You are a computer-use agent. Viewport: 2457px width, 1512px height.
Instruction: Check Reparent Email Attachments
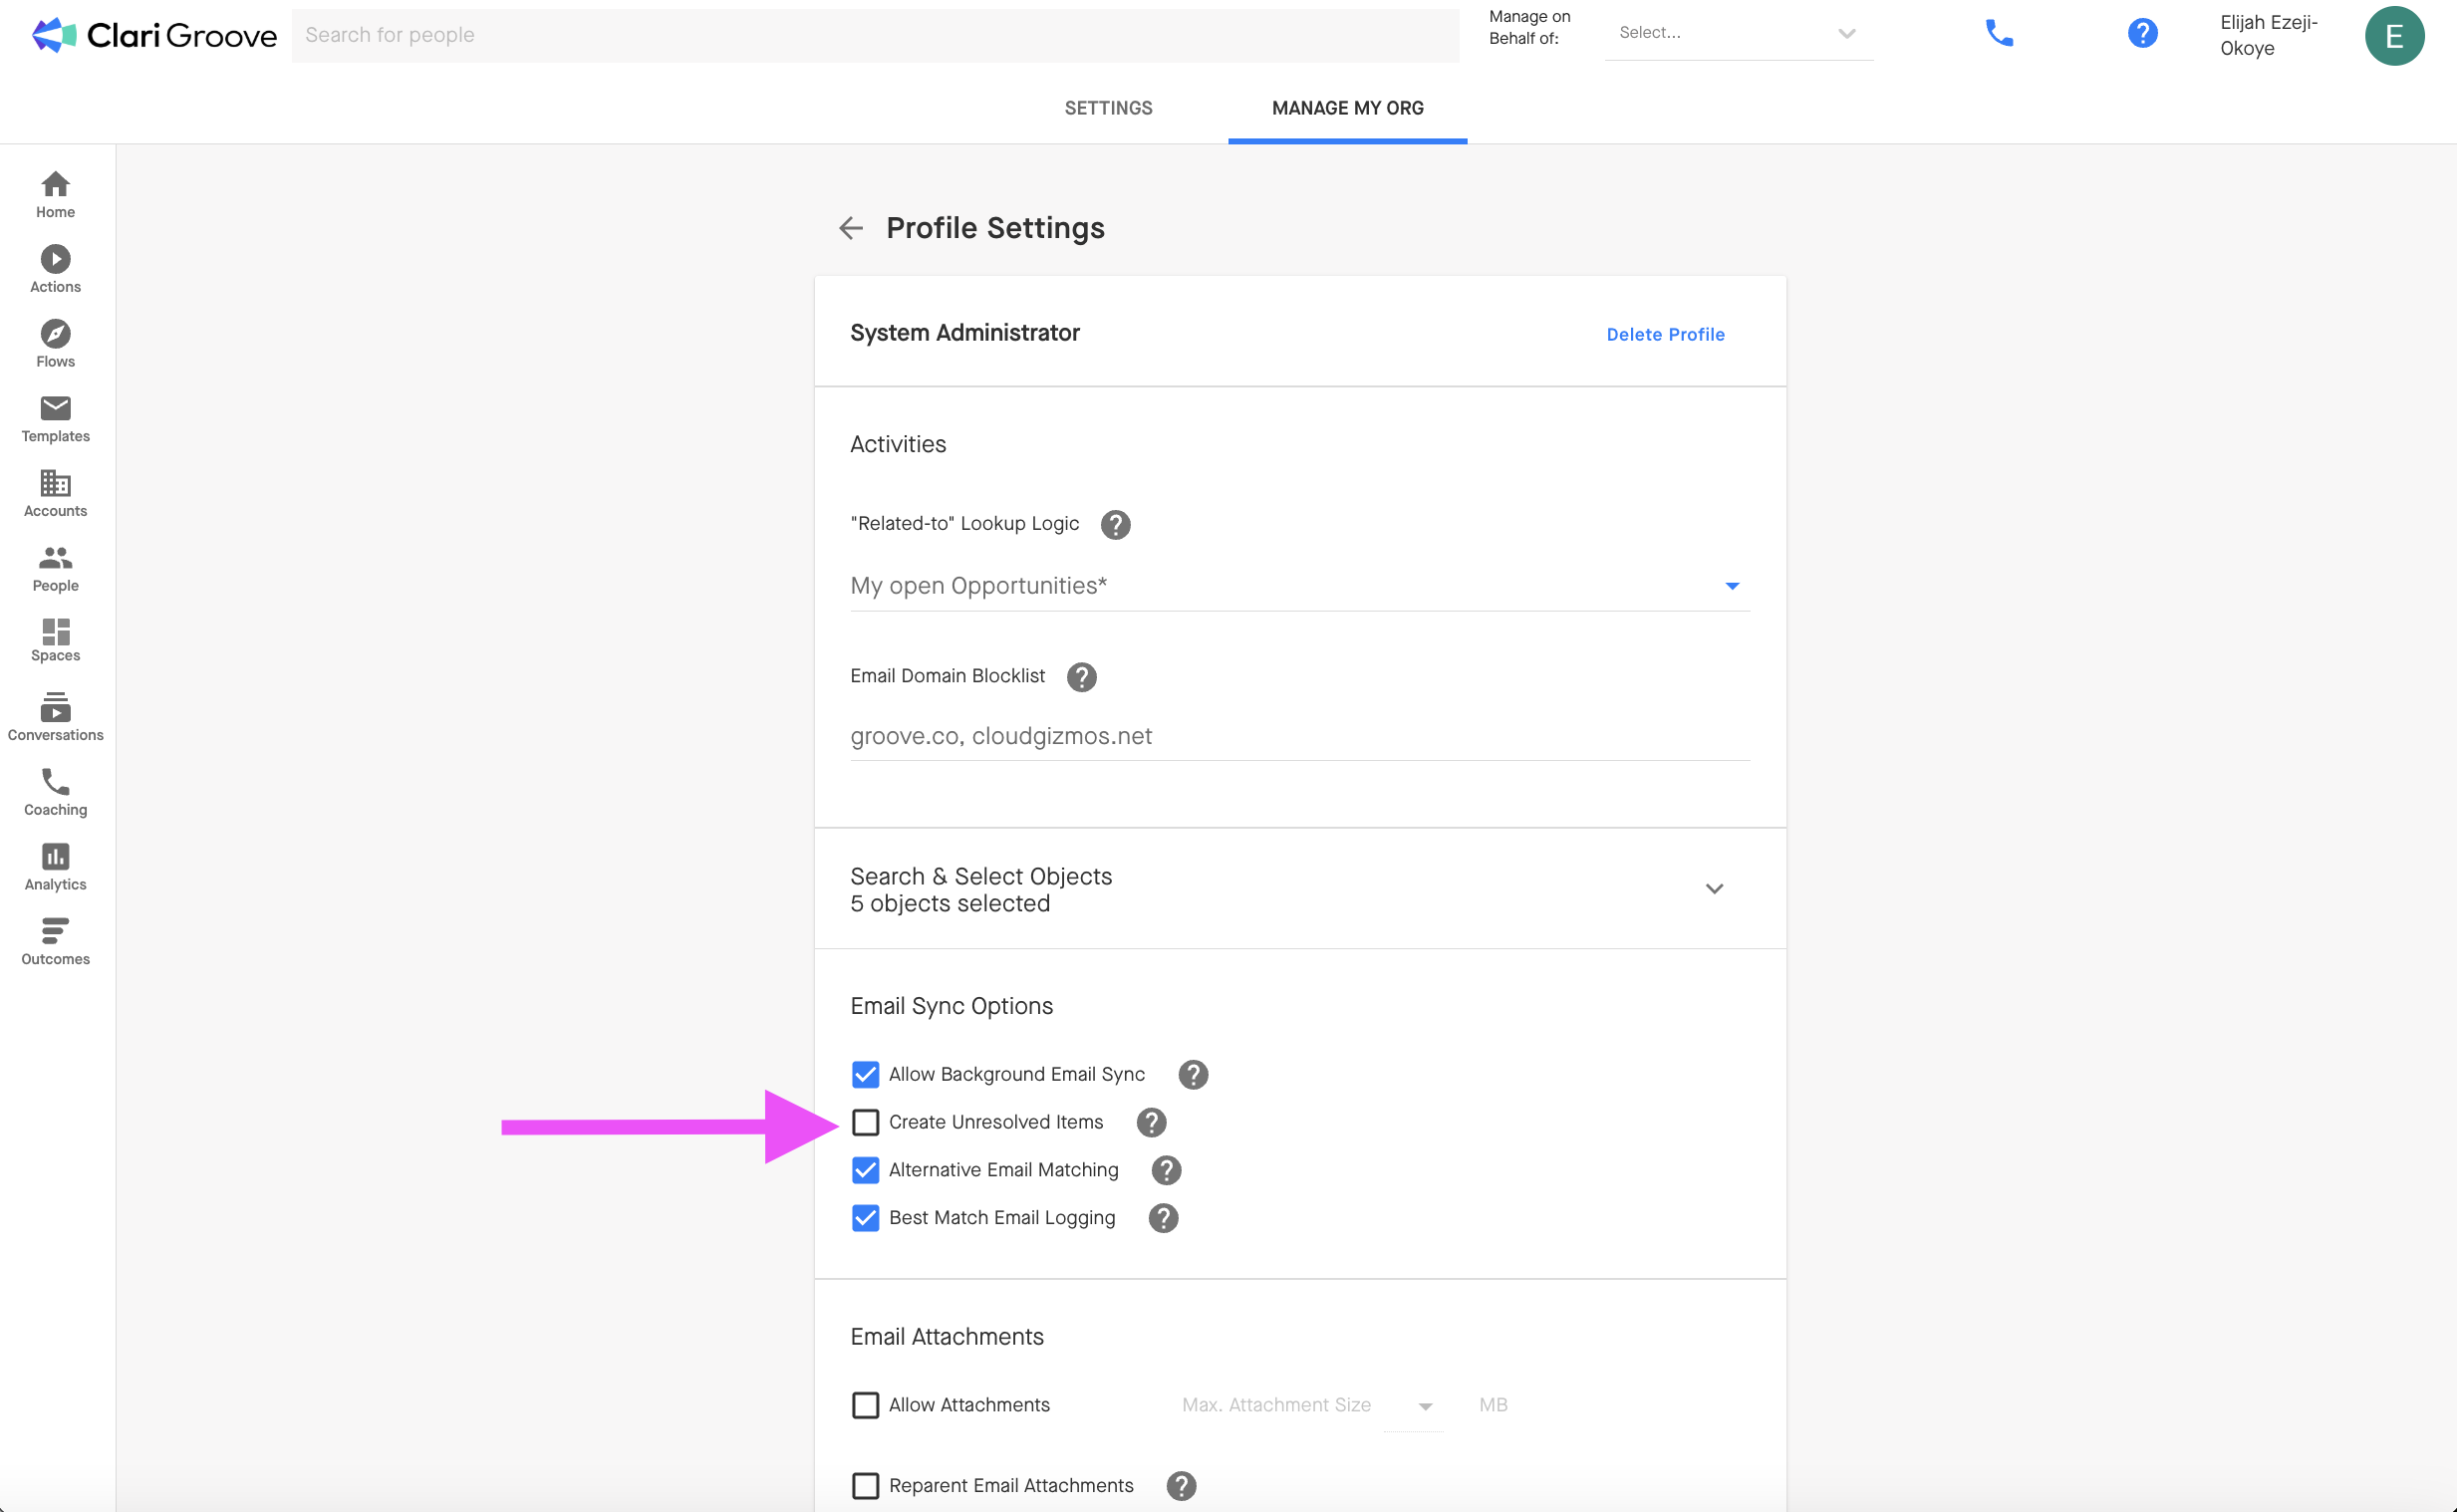pos(865,1486)
